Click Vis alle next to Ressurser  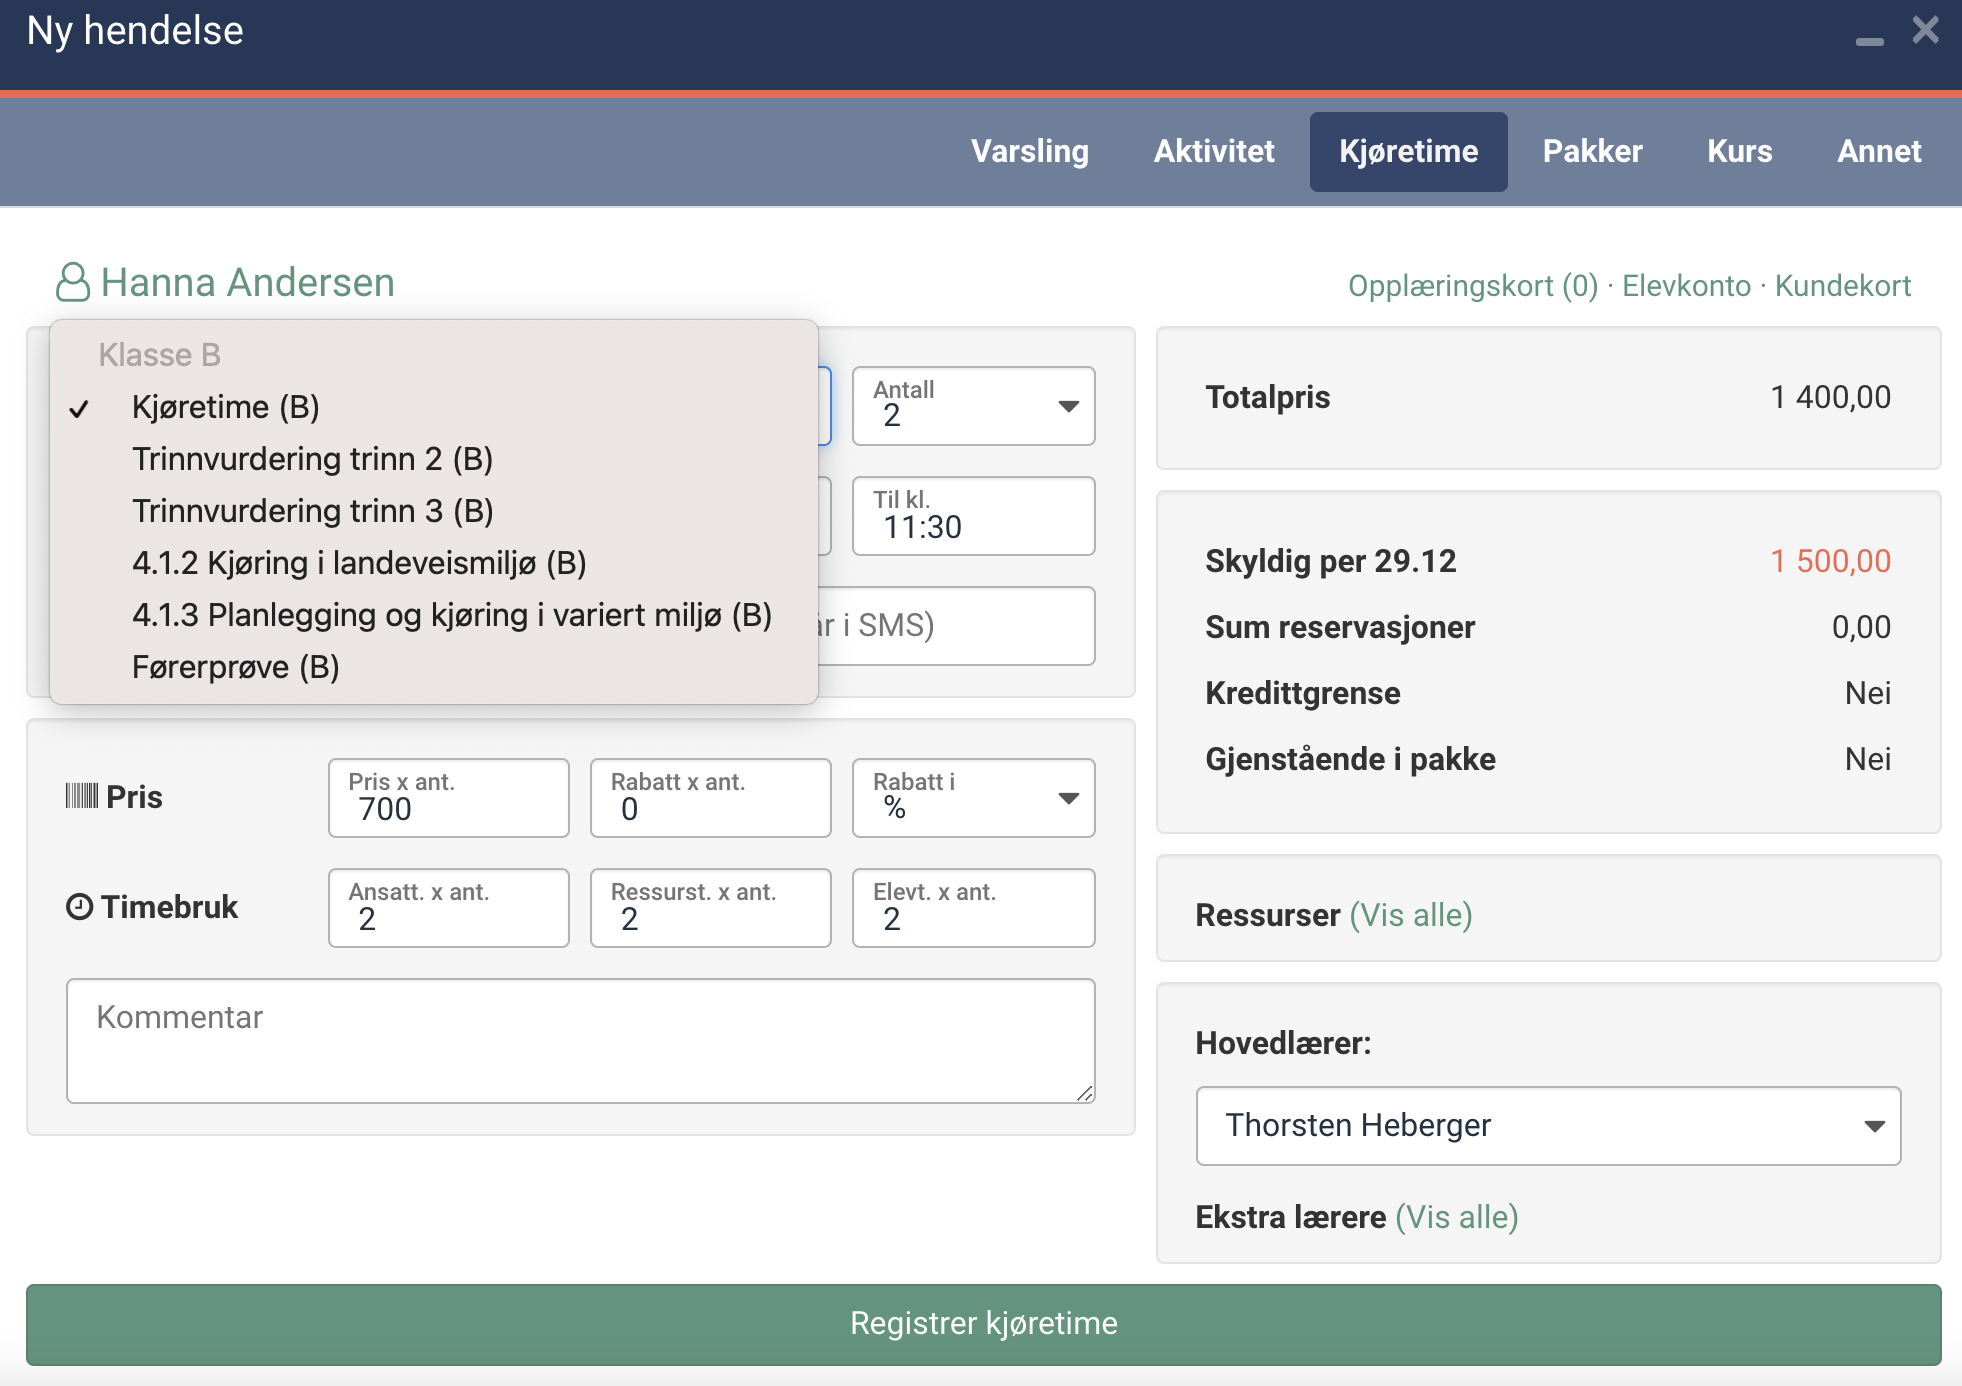pos(1411,915)
